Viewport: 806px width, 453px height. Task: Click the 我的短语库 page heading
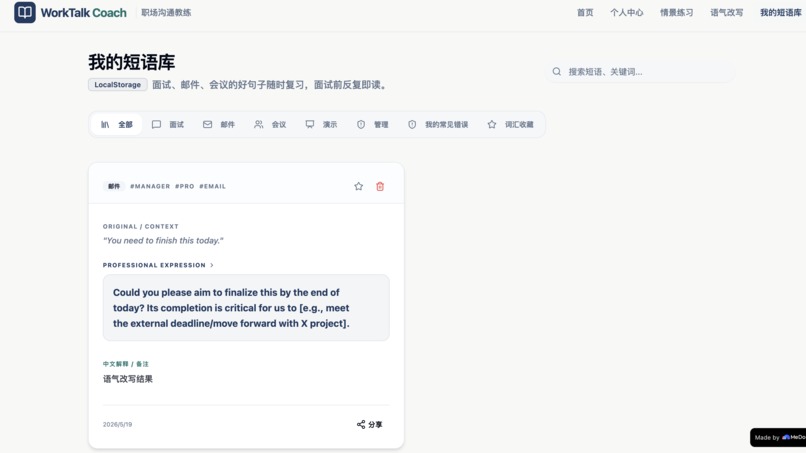(132, 62)
